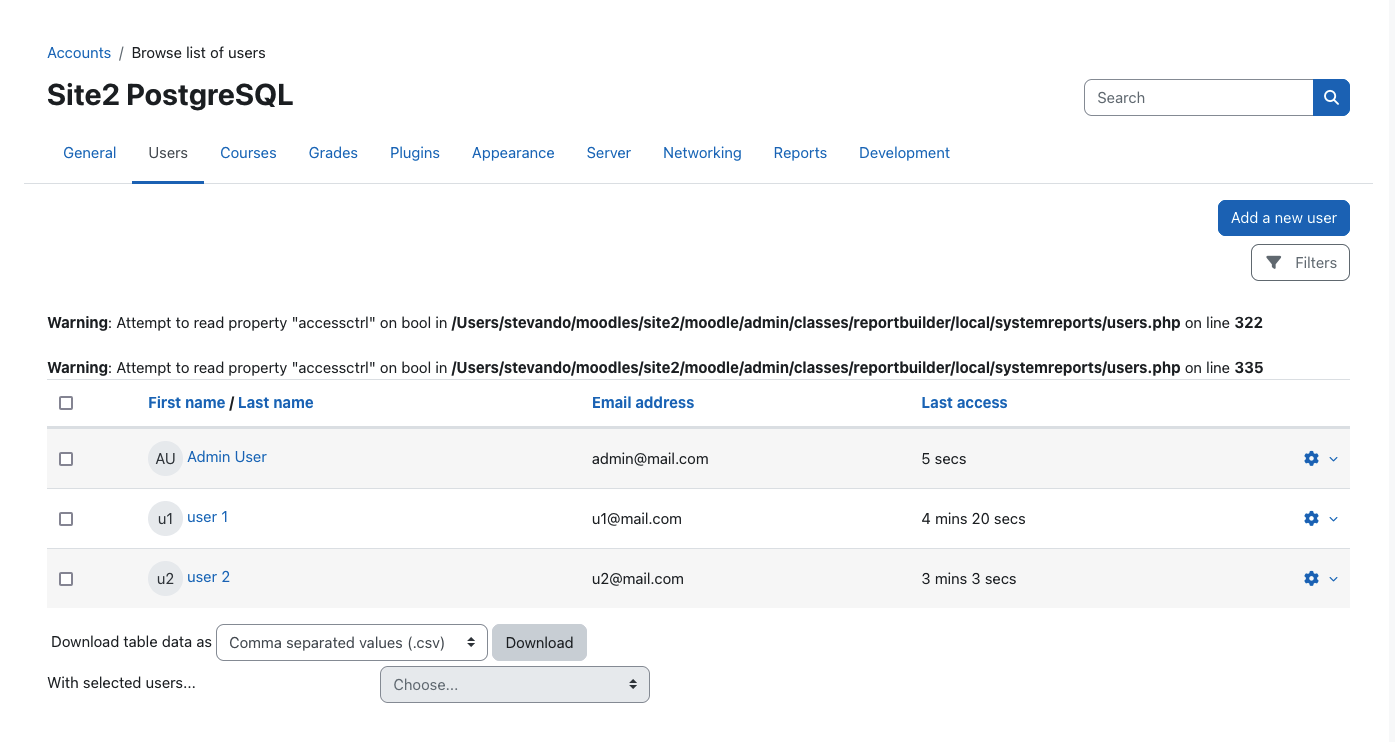Click the Add a new user button
The width and height of the screenshot is (1395, 742).
1284,218
